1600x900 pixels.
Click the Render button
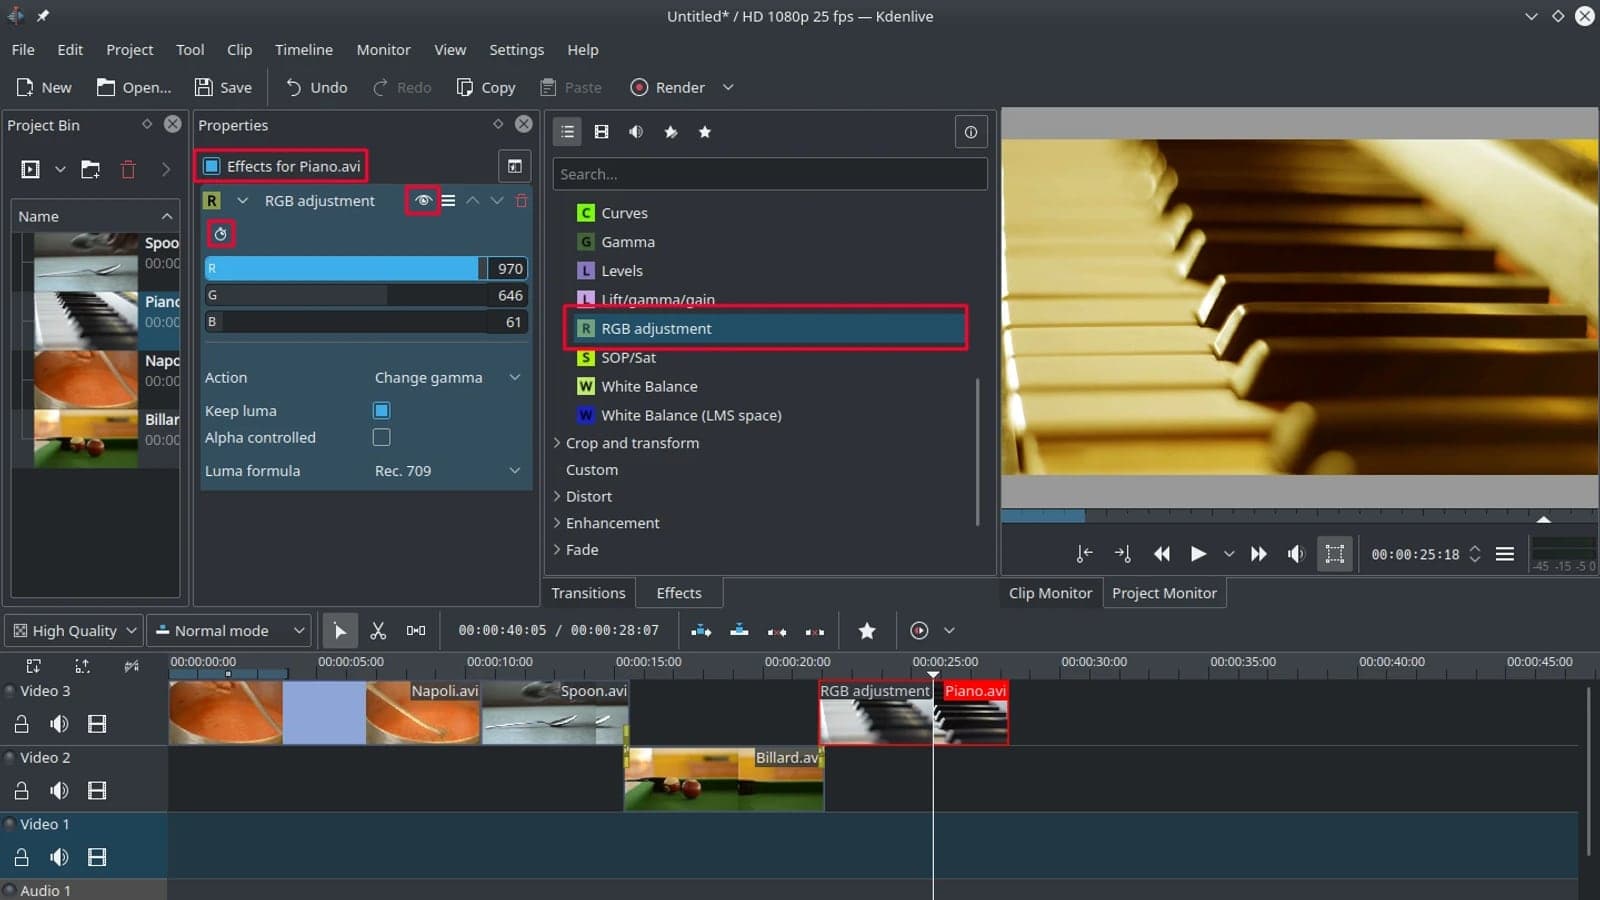[668, 88]
